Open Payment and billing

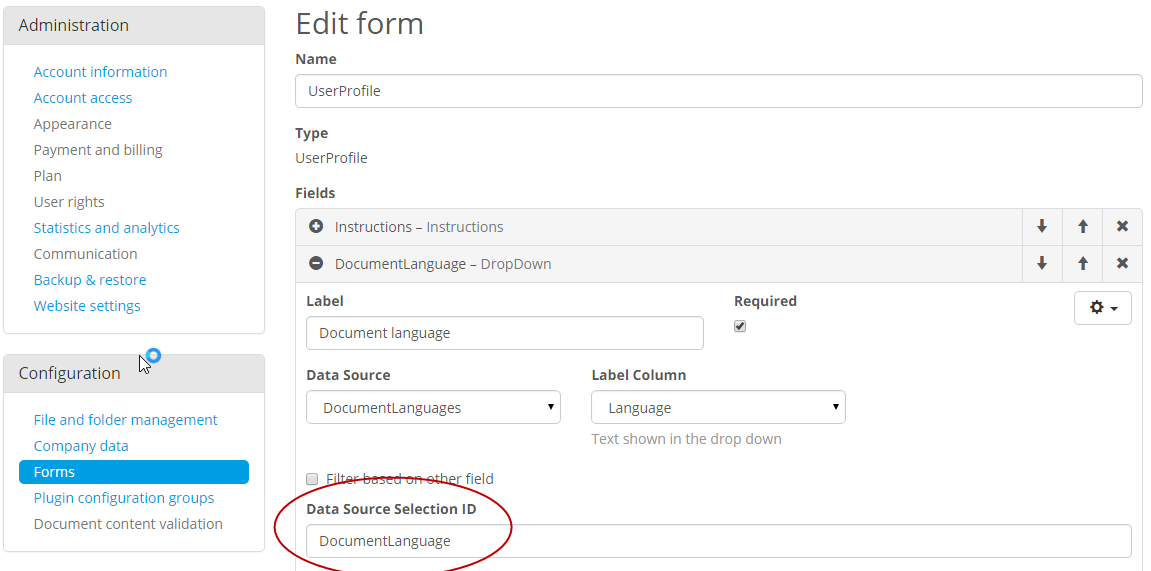(x=98, y=150)
